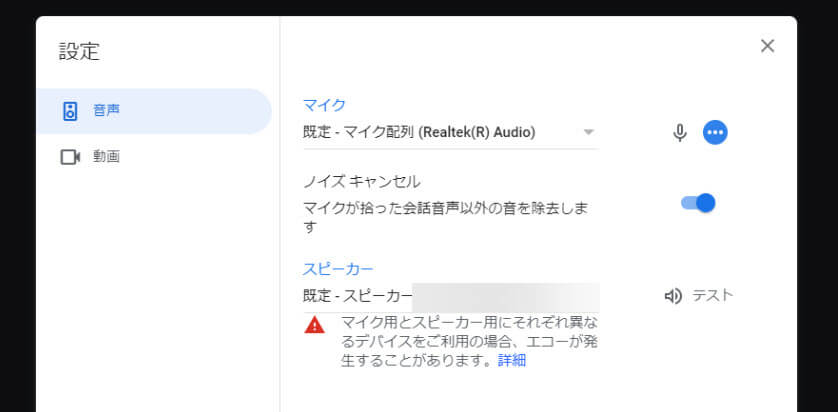The height and width of the screenshot is (412, 838).
Task: Click the red warning triangle icon
Action: (314, 325)
